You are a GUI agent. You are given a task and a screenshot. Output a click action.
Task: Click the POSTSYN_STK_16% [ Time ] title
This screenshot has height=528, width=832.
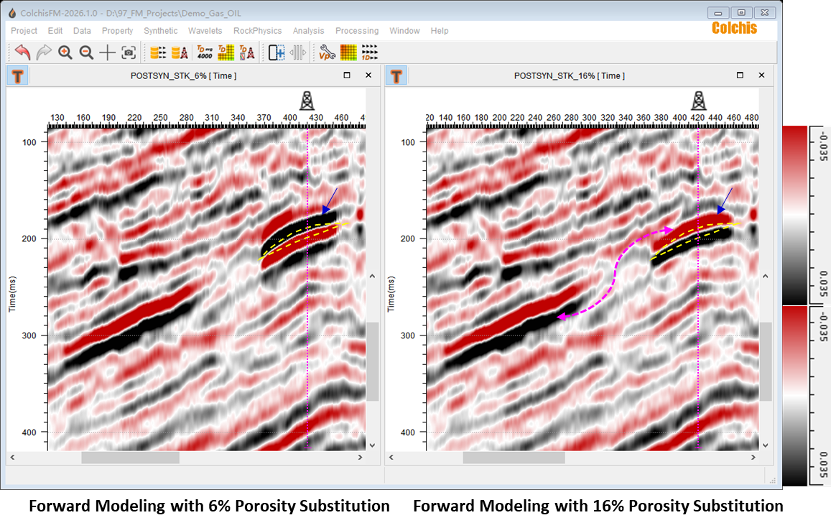pyautogui.click(x=569, y=76)
